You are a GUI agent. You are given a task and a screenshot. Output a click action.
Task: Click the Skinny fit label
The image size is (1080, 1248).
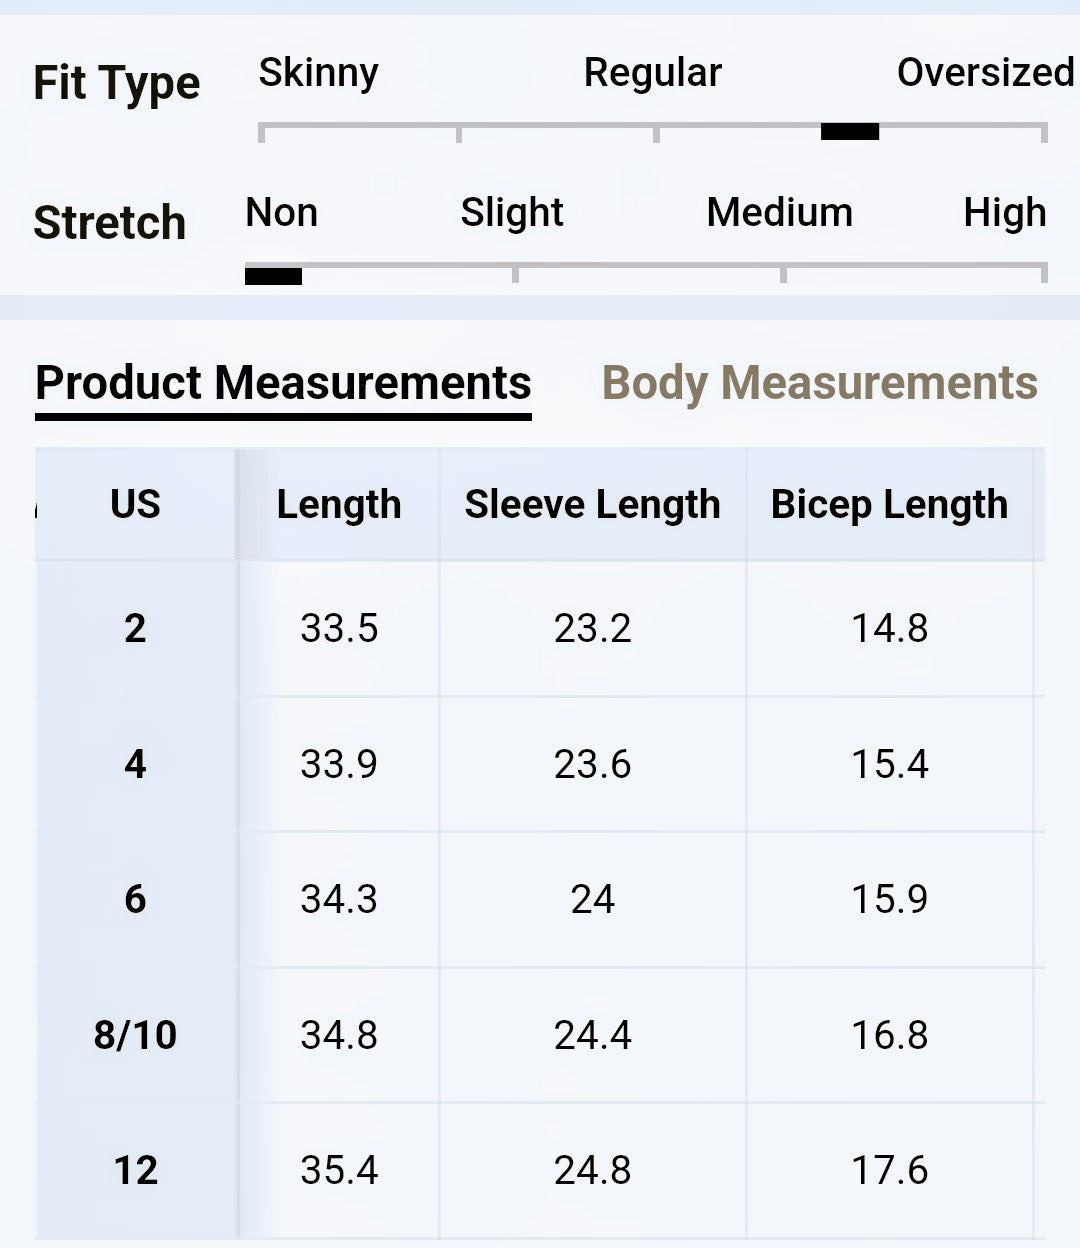coord(318,73)
